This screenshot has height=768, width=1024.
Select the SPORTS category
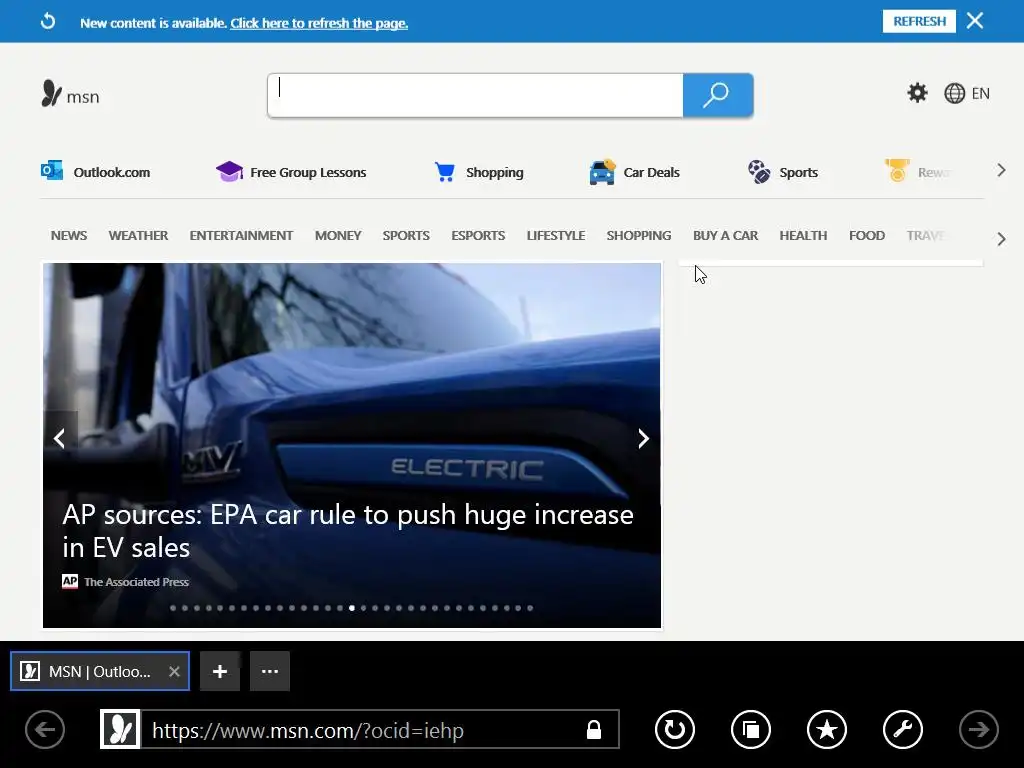[406, 235]
